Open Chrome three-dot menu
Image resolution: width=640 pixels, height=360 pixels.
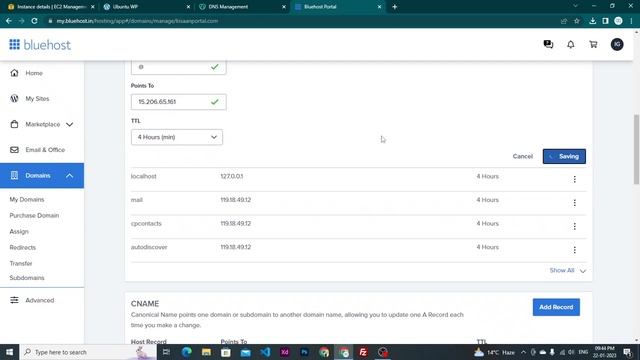[x=631, y=21]
